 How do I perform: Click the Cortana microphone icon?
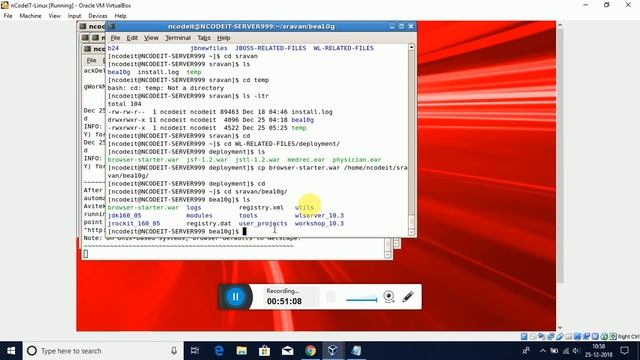(x=174, y=351)
